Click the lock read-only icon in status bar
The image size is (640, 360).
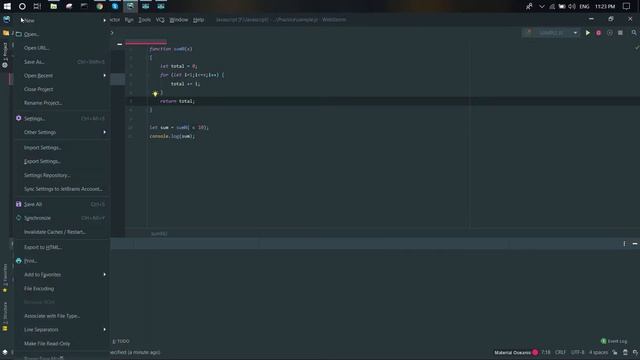pyautogui.click(x=615, y=352)
